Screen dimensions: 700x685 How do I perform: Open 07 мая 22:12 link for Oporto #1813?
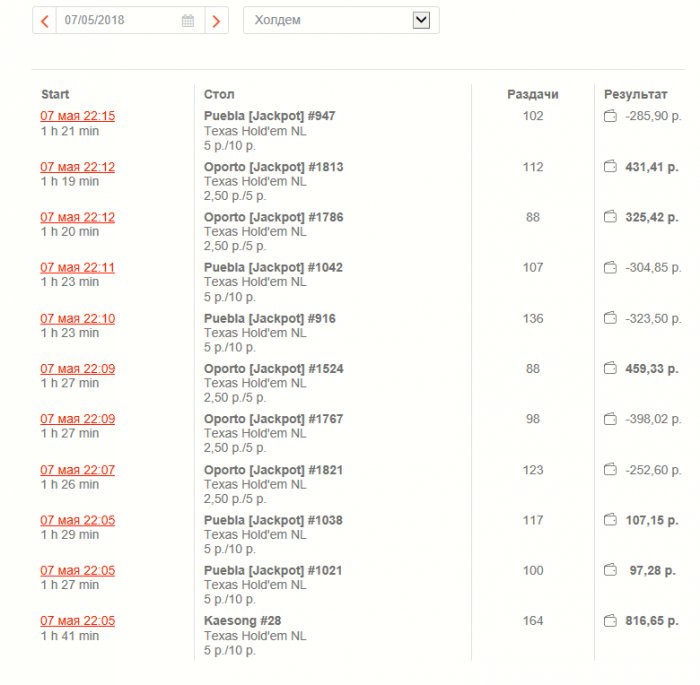[x=78, y=167]
